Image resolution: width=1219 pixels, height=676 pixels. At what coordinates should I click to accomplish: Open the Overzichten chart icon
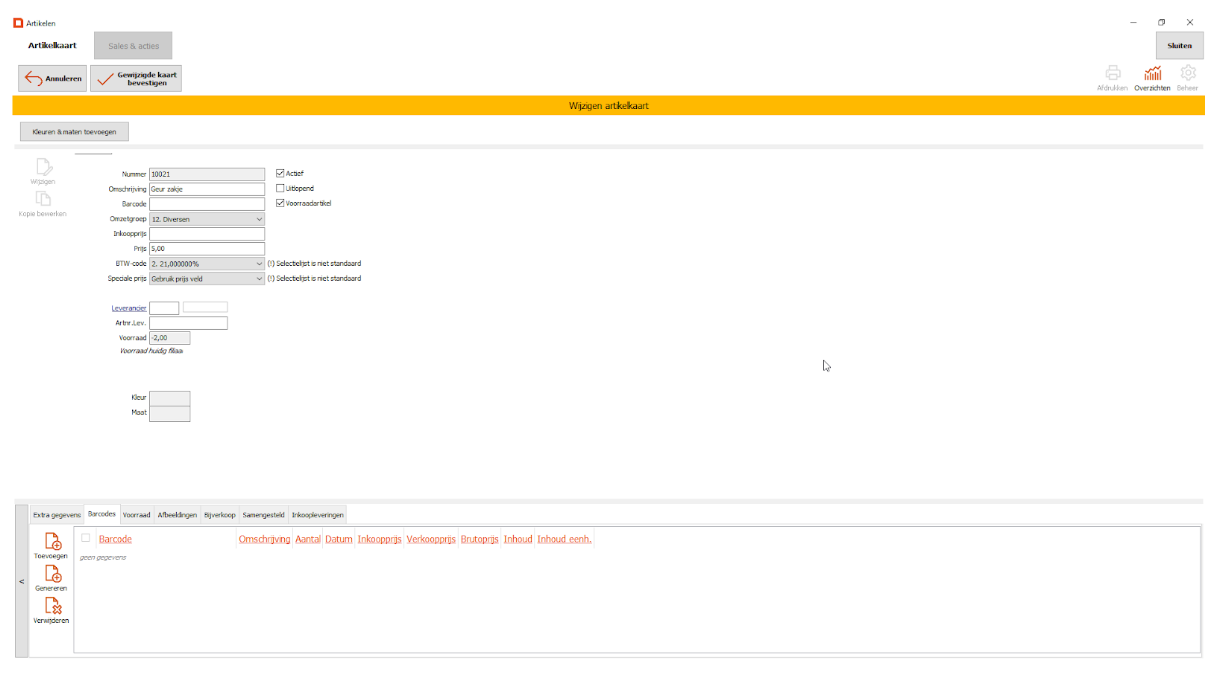(x=1152, y=74)
